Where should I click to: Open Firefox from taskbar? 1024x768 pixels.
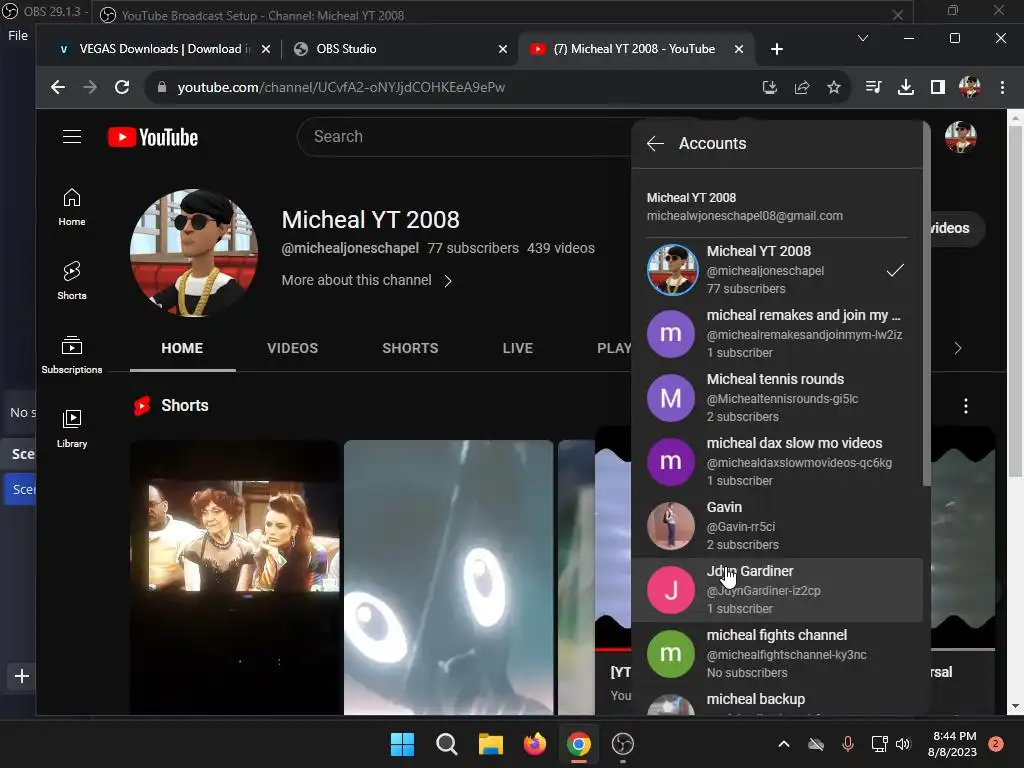[x=535, y=744]
